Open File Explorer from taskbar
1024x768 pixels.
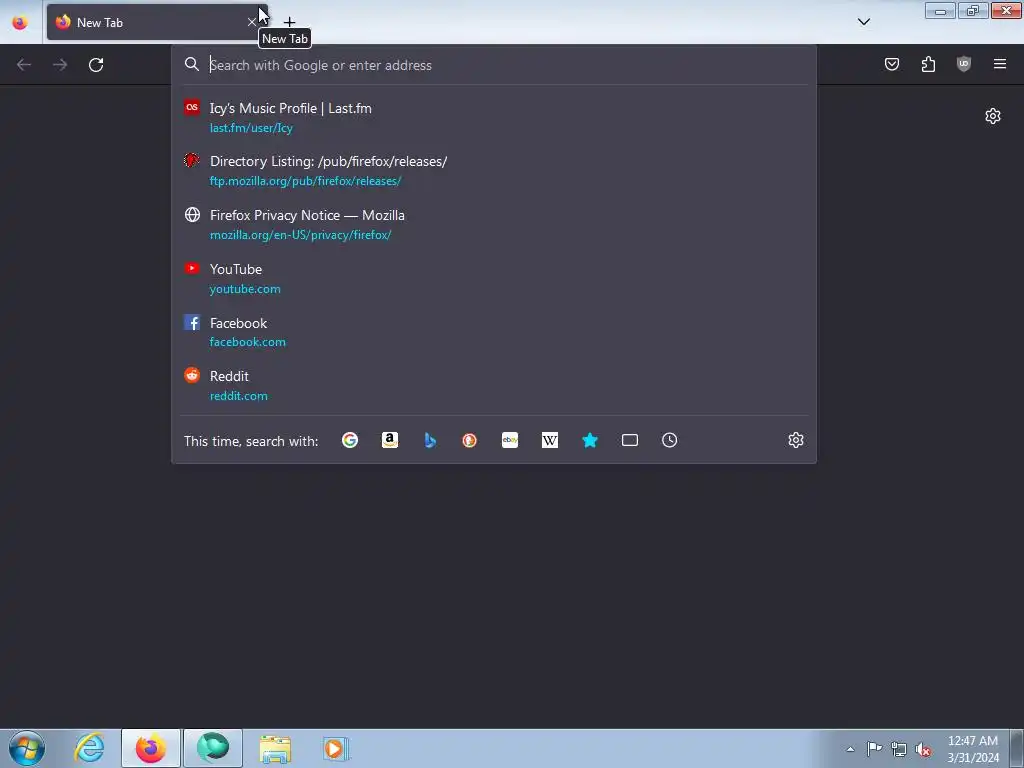pyautogui.click(x=275, y=748)
